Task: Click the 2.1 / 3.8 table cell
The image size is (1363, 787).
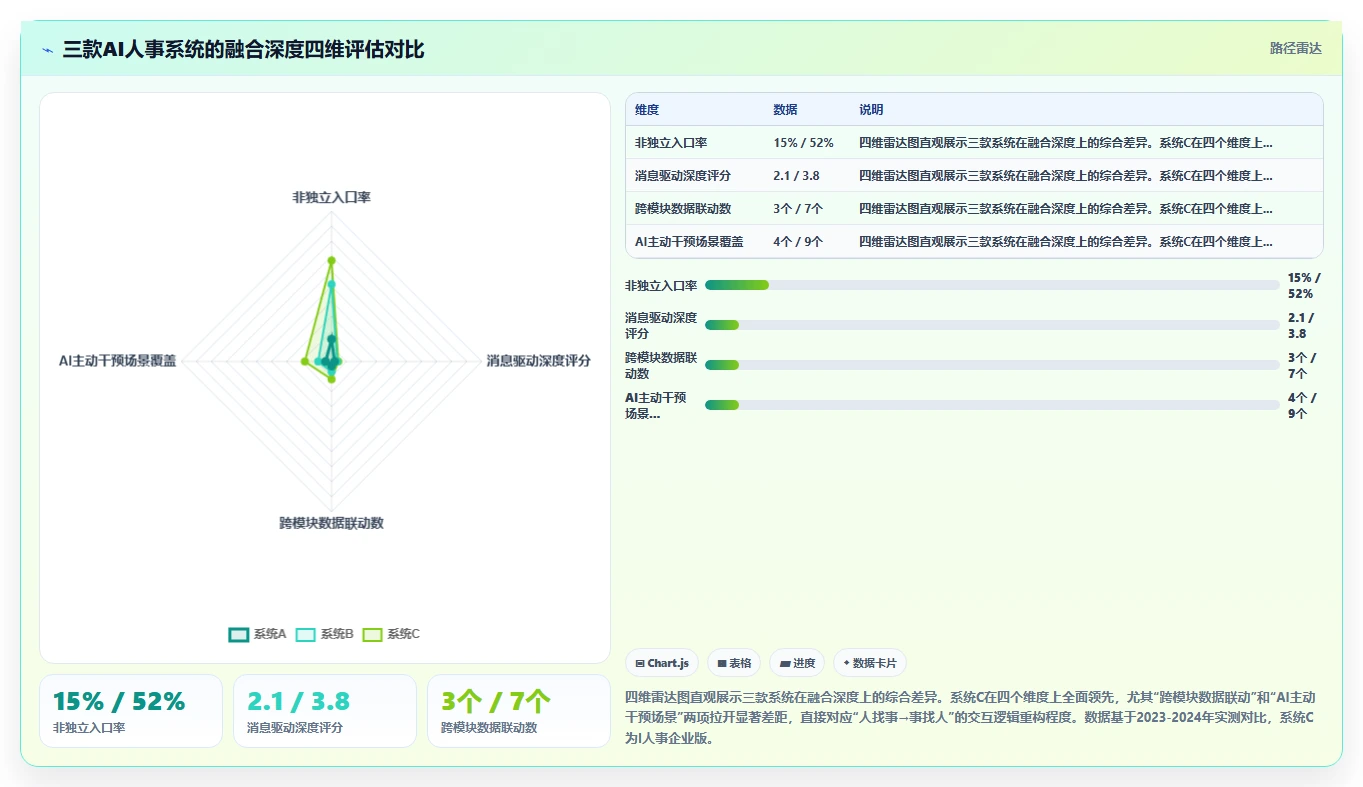Action: [796, 176]
